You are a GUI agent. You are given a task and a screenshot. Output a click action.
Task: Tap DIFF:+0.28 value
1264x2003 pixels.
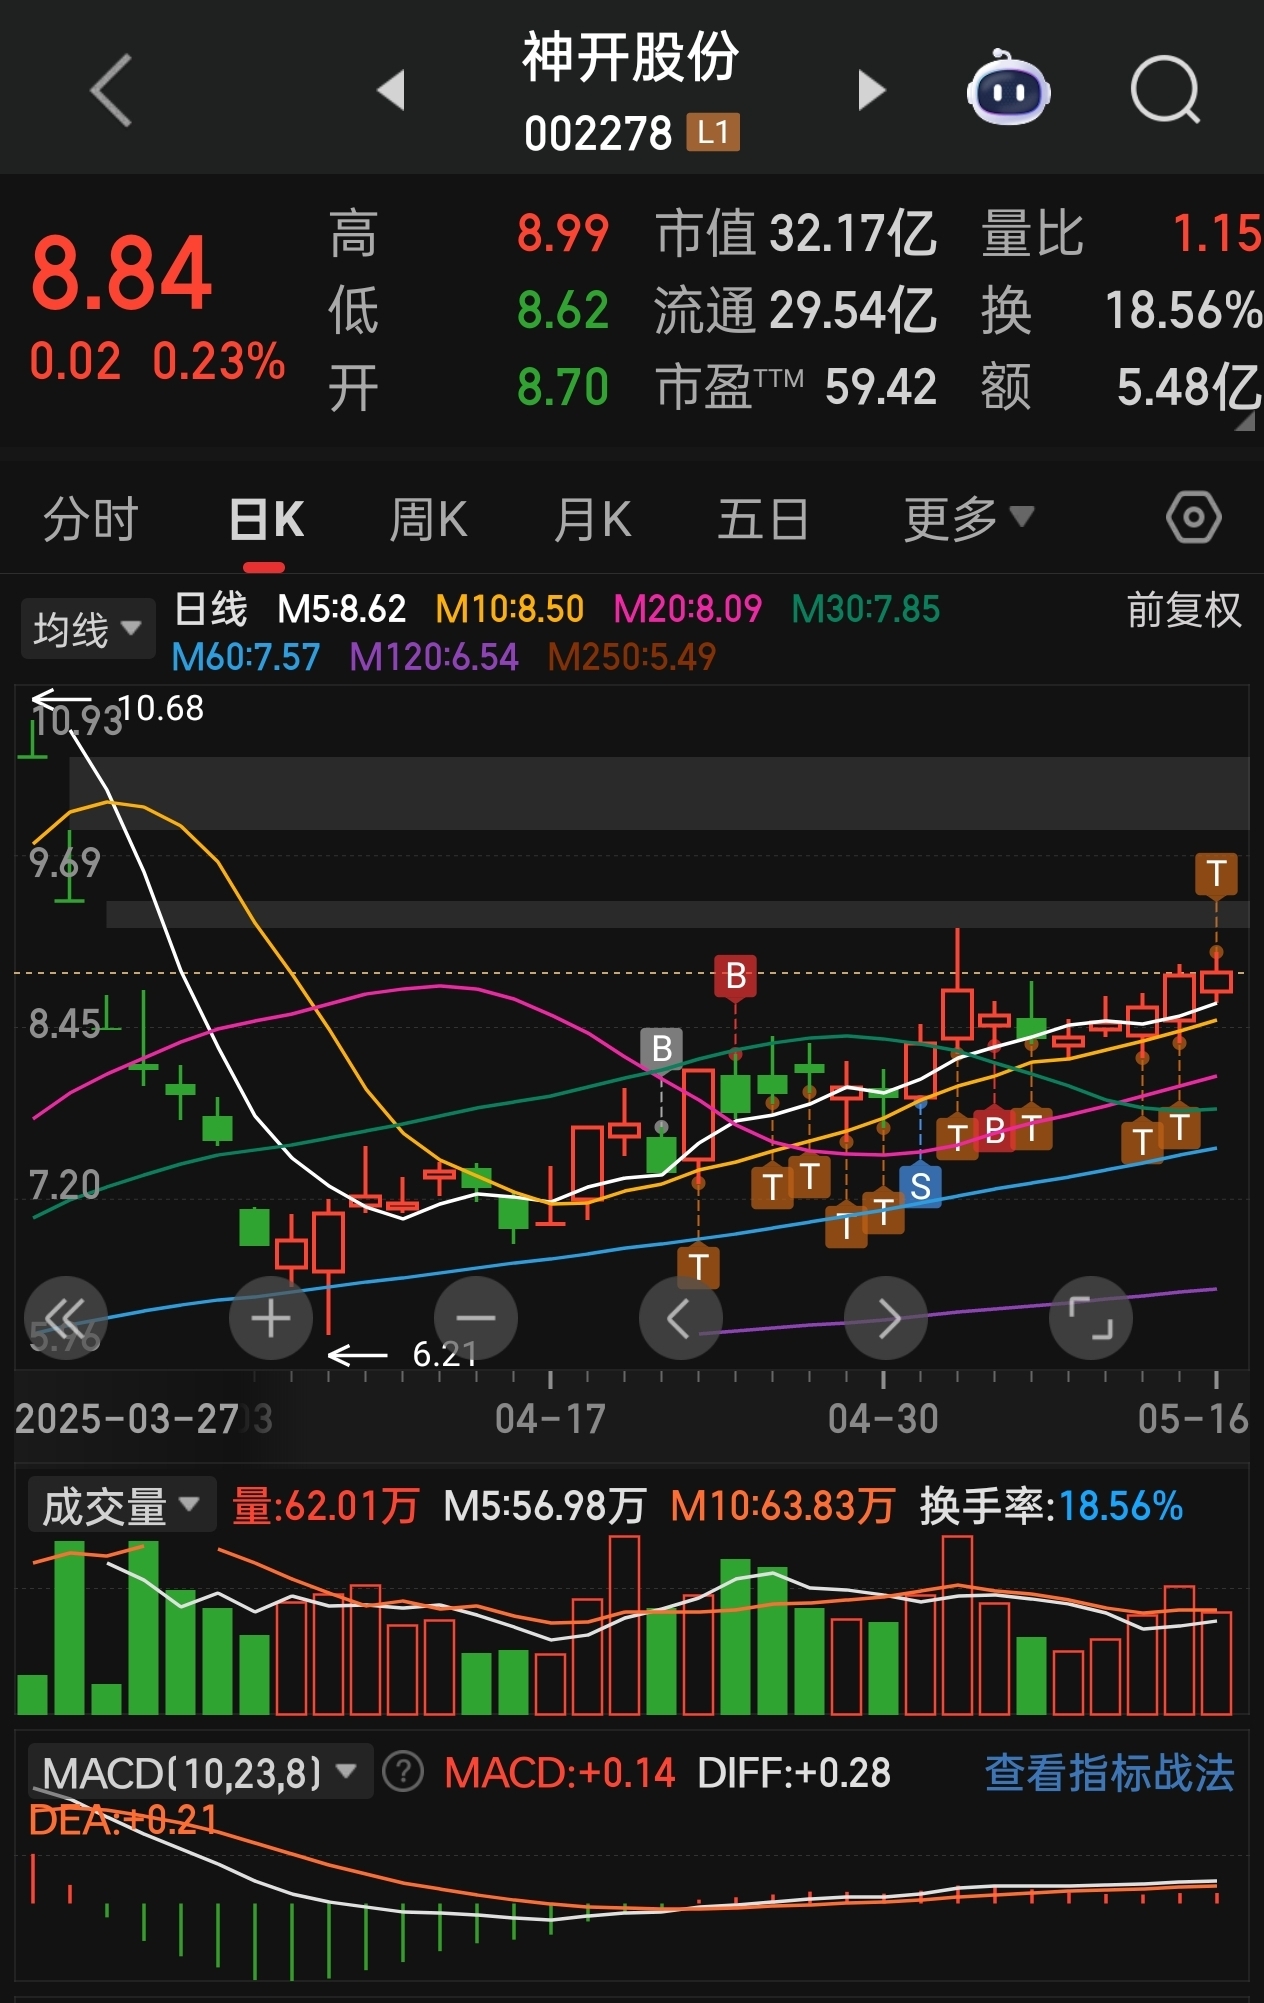[794, 1773]
